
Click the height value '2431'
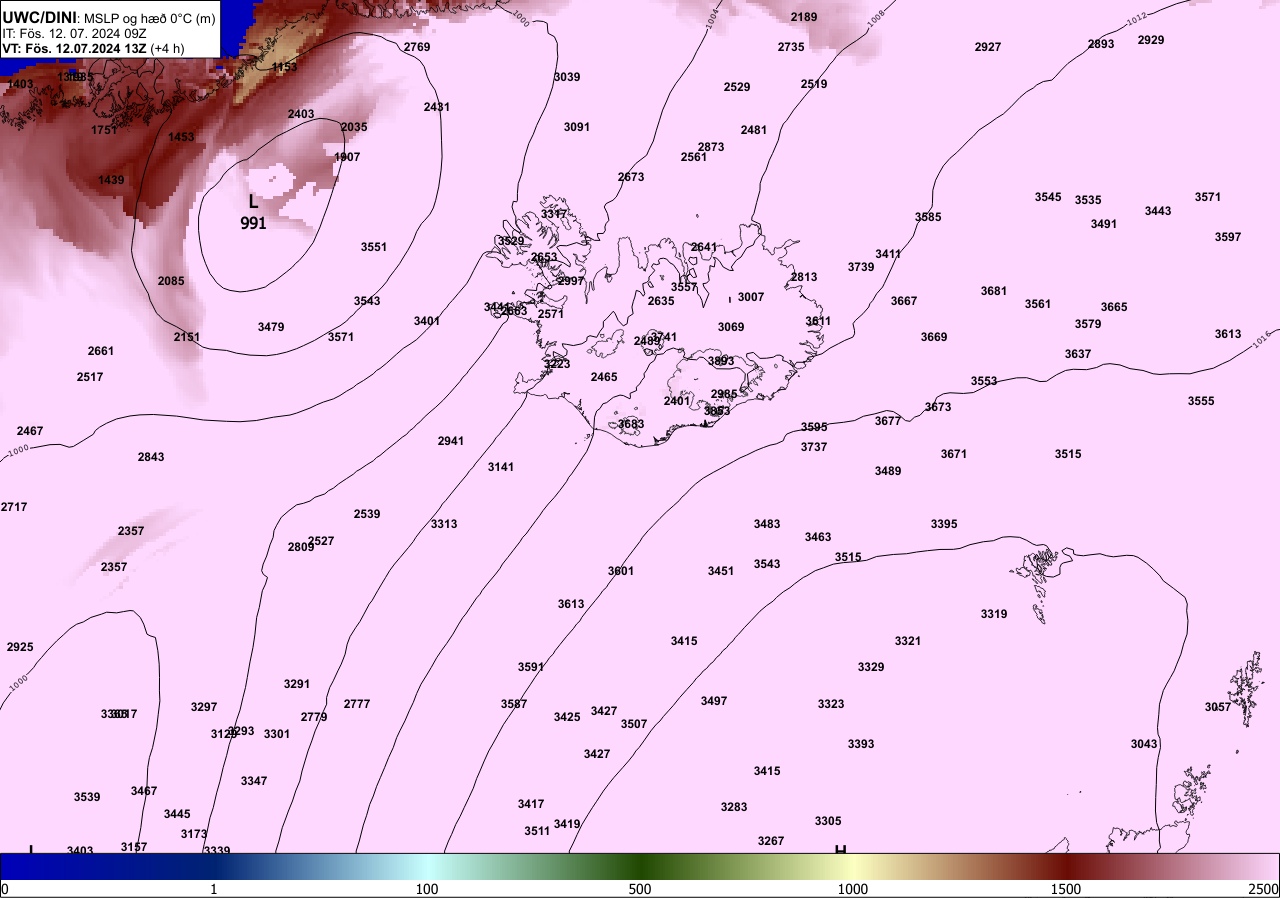(x=437, y=107)
